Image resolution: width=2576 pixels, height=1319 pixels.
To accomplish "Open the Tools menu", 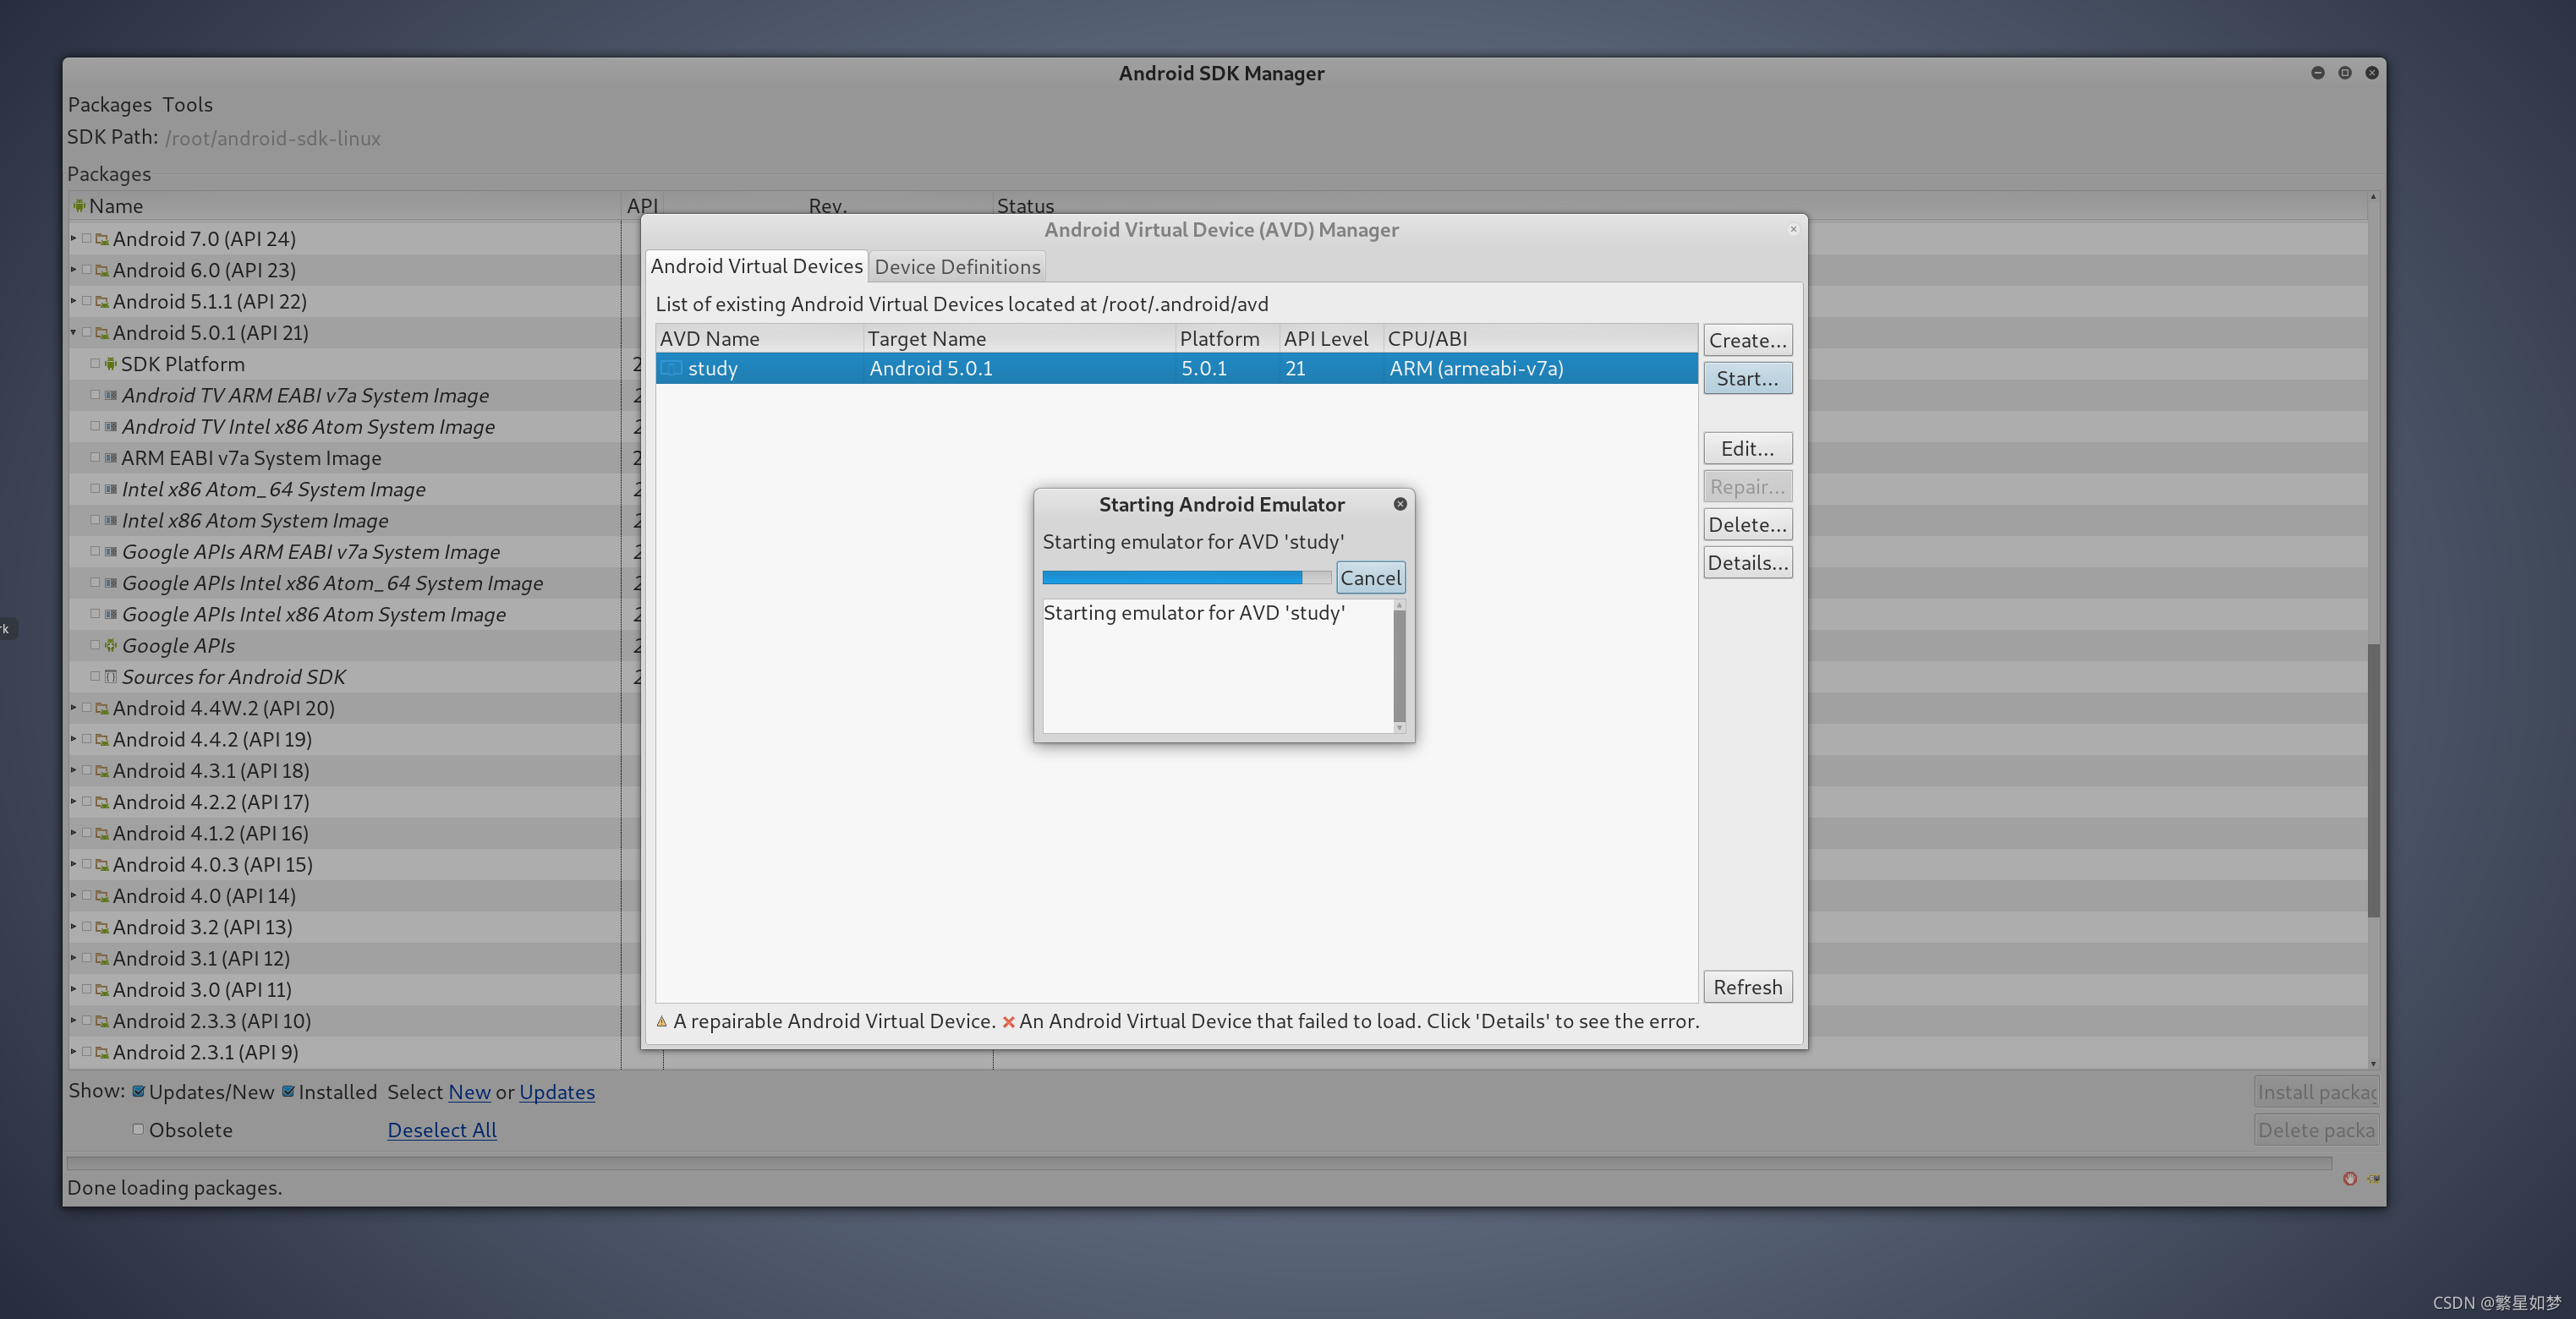I will coord(187,104).
